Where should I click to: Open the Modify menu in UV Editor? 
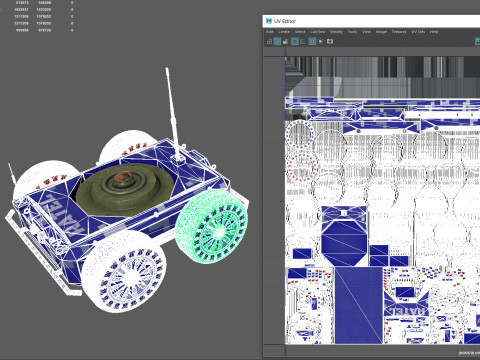[336, 32]
